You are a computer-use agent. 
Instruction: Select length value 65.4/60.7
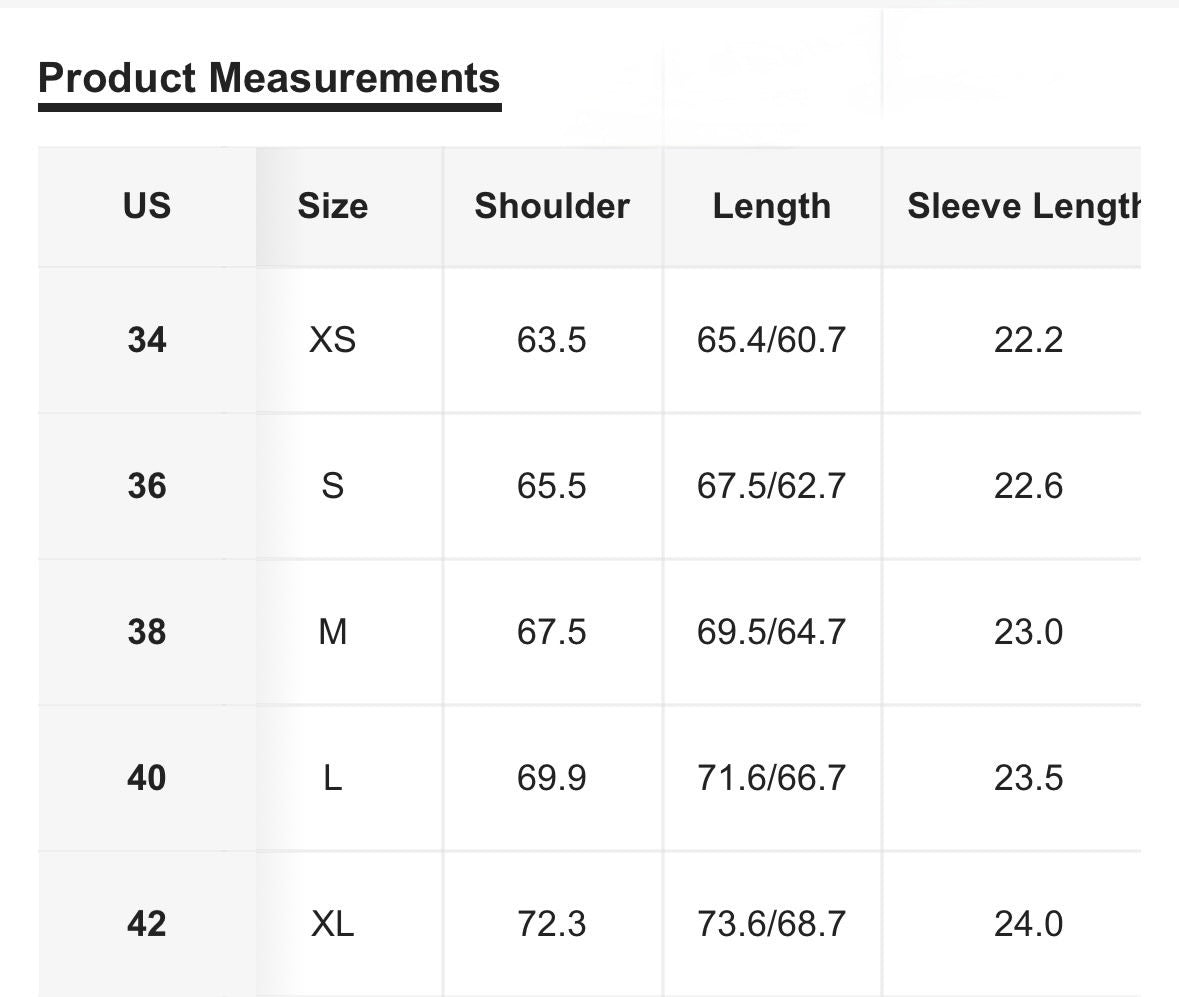(x=771, y=341)
